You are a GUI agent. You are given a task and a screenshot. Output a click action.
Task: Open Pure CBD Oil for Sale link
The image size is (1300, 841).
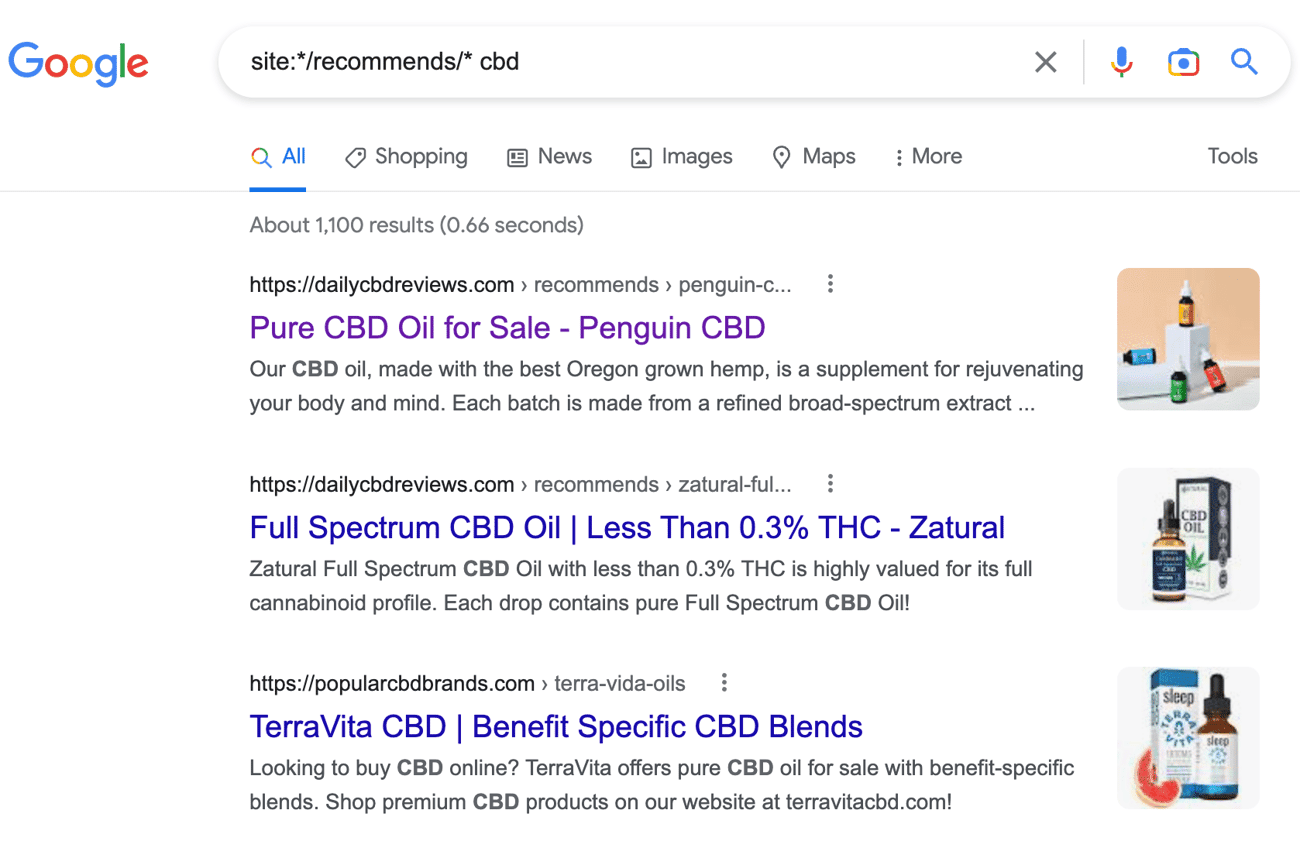coord(507,328)
